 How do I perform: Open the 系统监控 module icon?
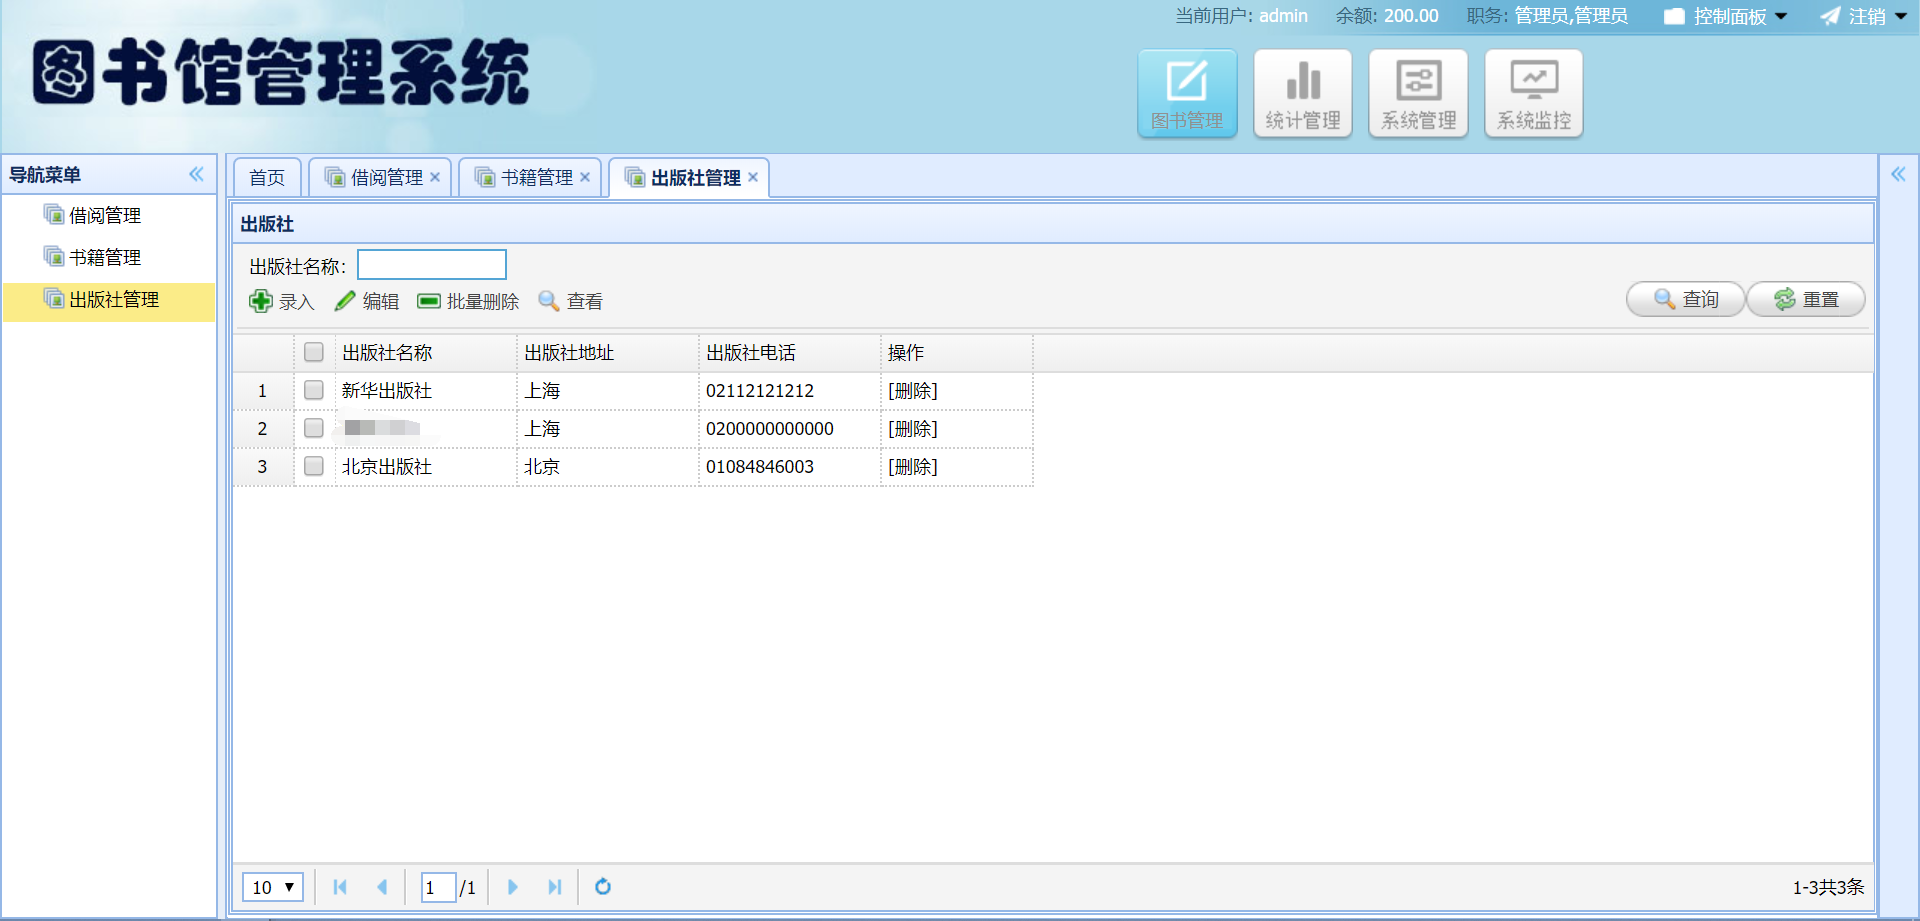point(1534,93)
